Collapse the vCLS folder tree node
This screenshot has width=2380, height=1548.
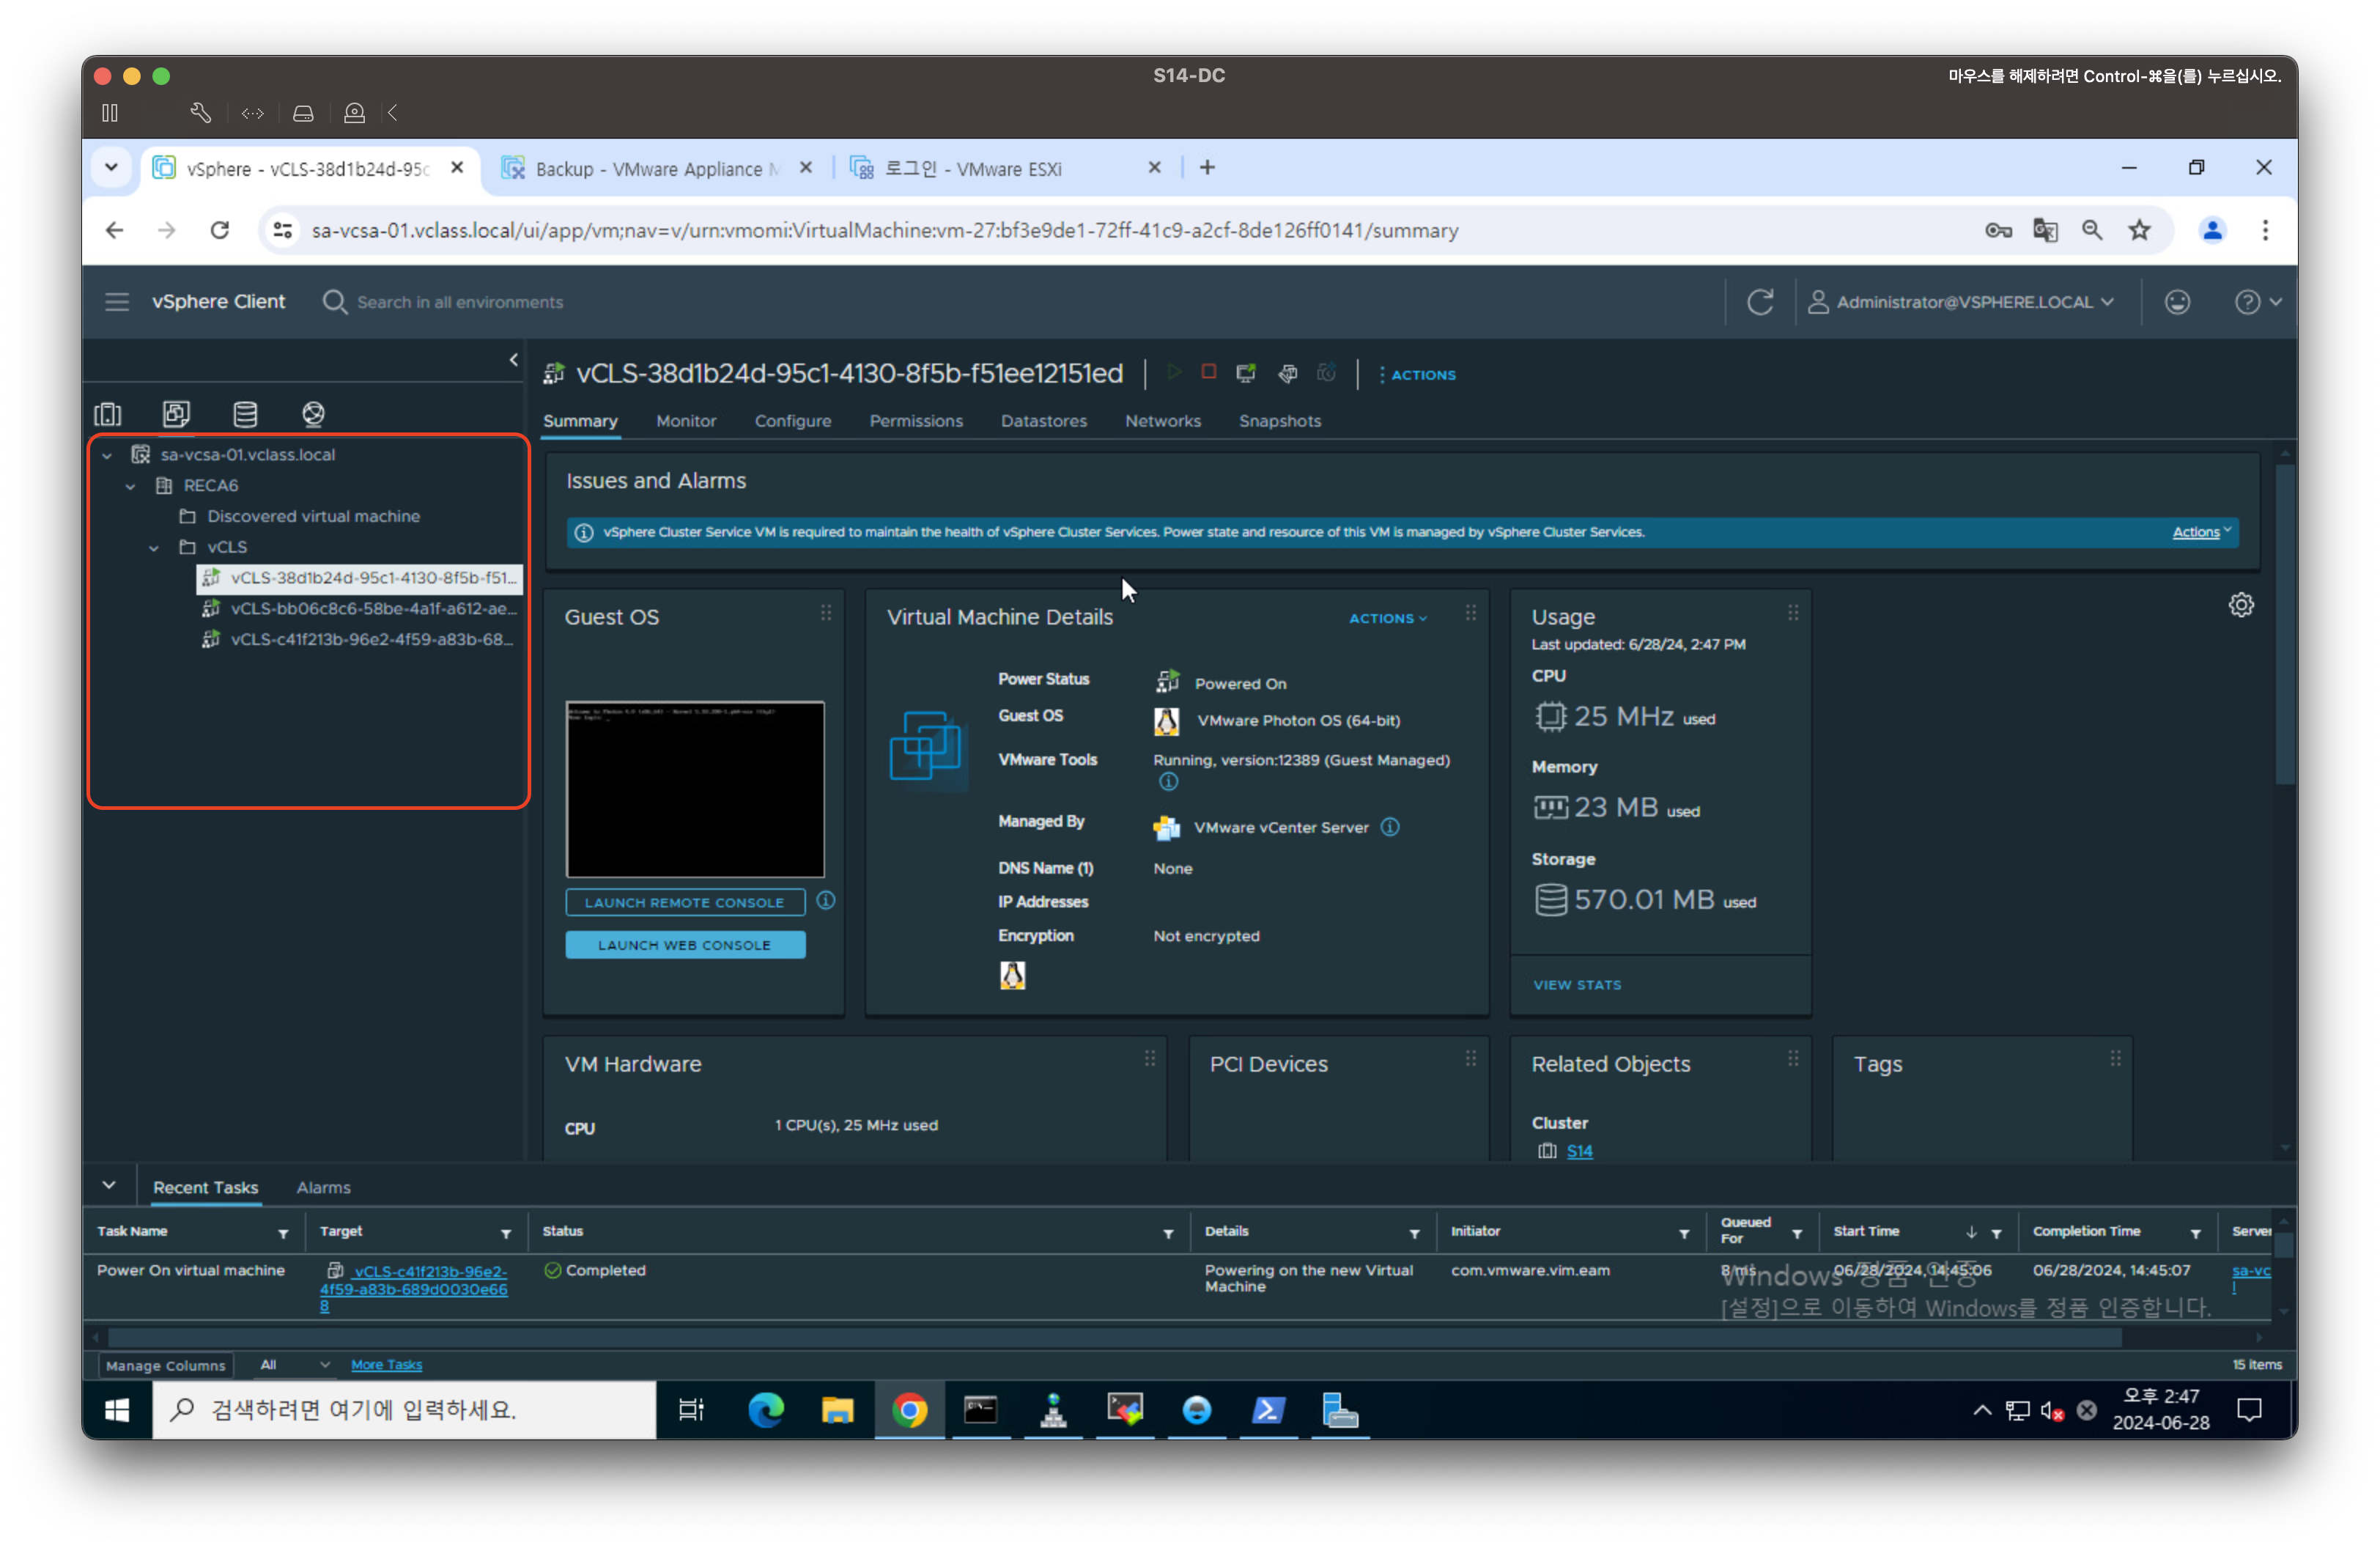[154, 548]
